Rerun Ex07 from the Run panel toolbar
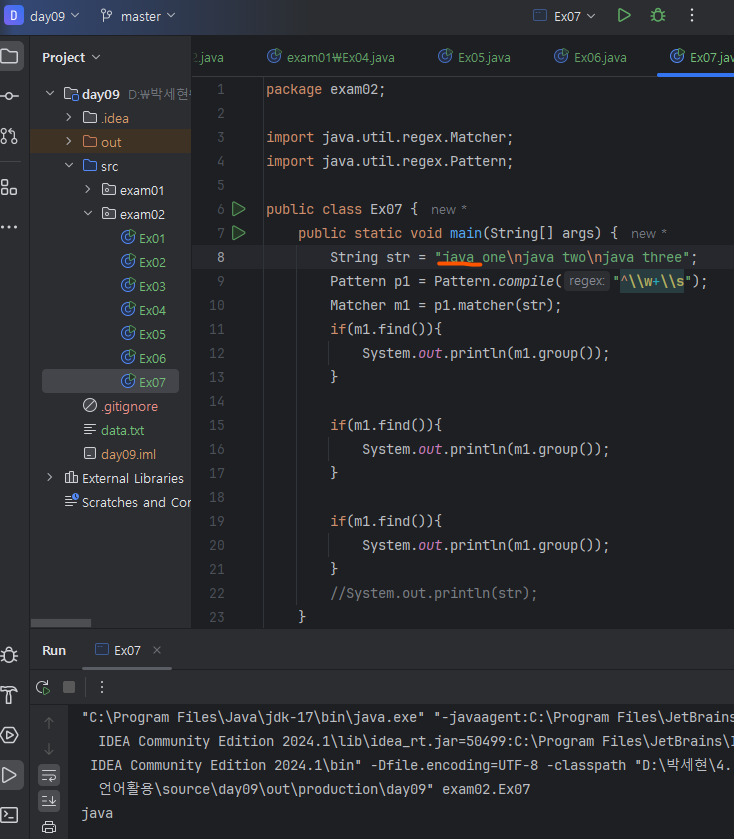734x839 pixels. [43, 687]
